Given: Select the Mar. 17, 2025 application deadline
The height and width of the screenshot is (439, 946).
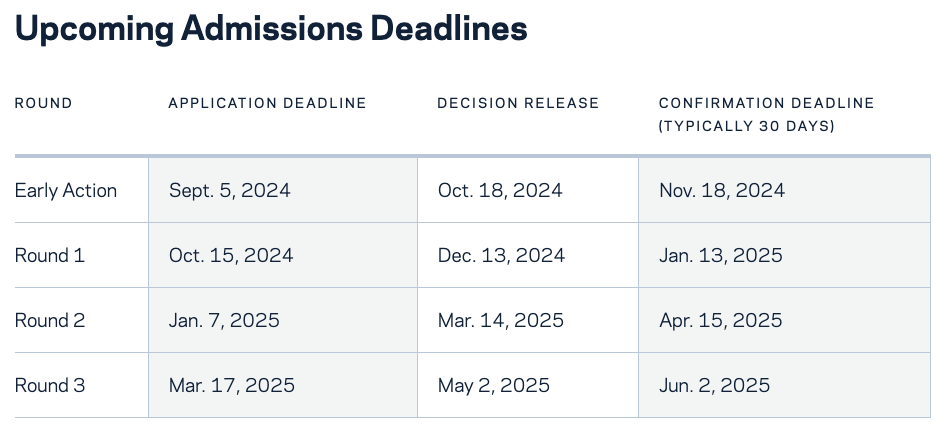Looking at the screenshot, I should point(232,385).
